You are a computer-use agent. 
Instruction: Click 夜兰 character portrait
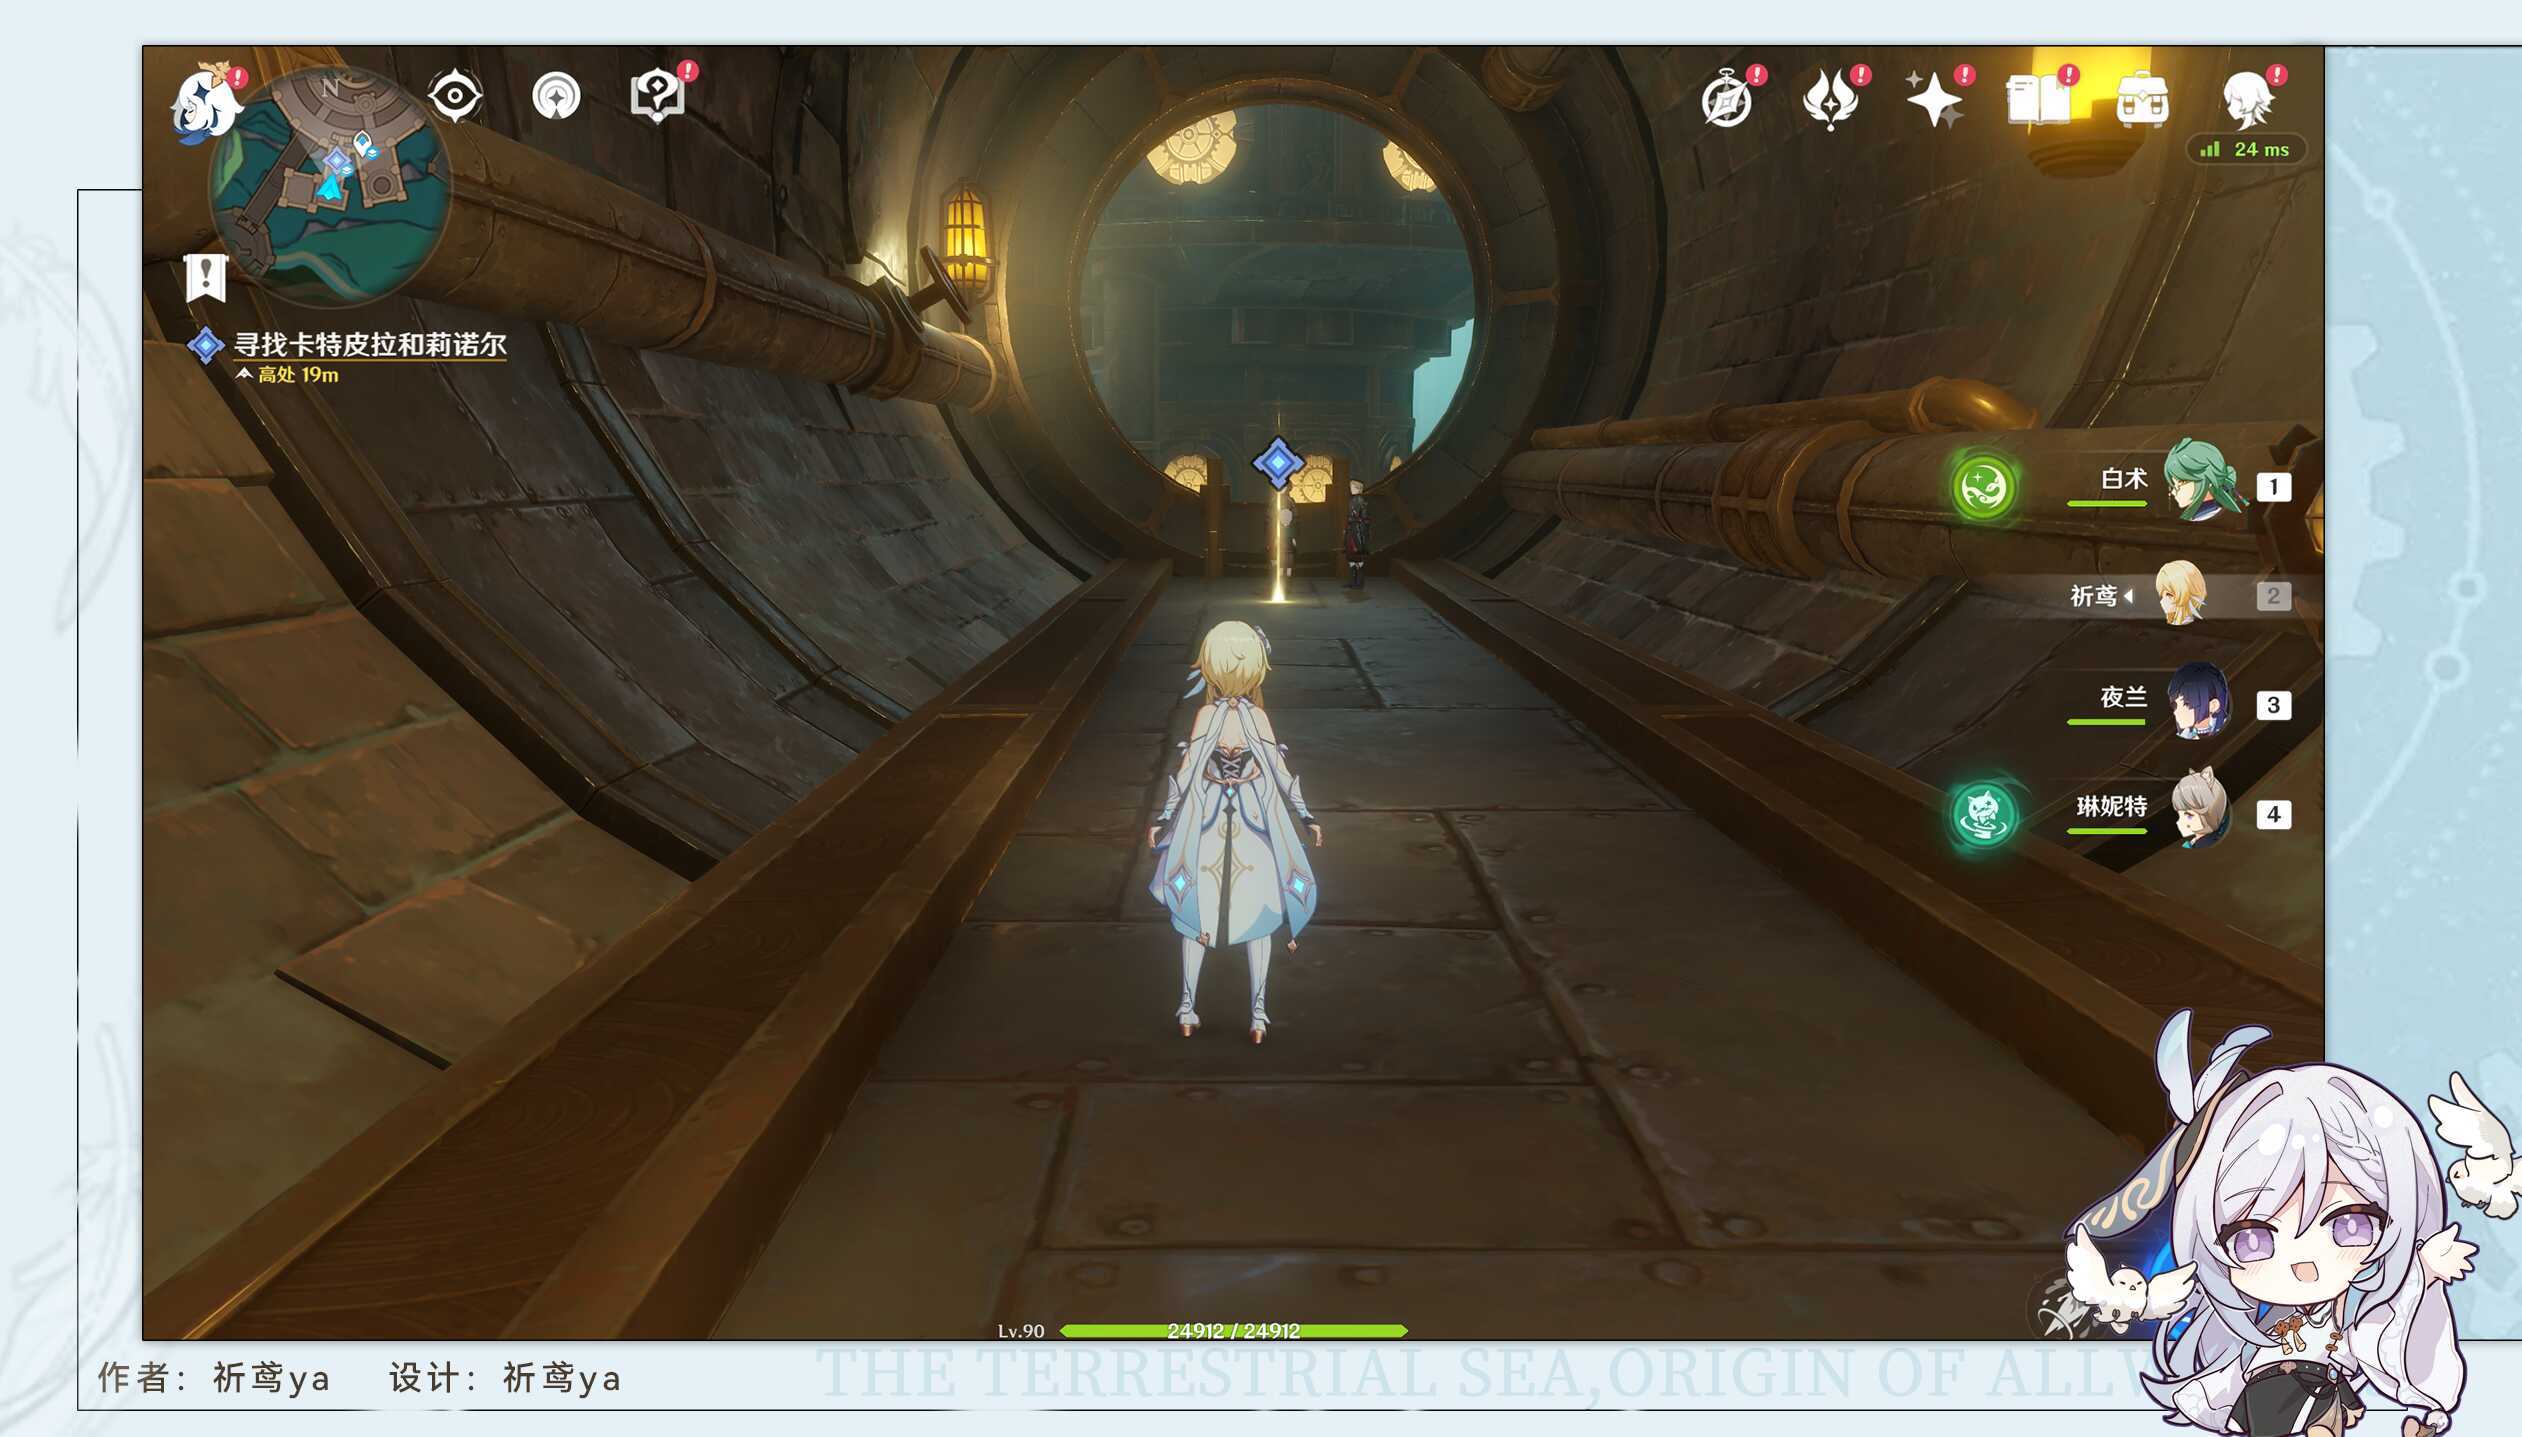(2200, 702)
